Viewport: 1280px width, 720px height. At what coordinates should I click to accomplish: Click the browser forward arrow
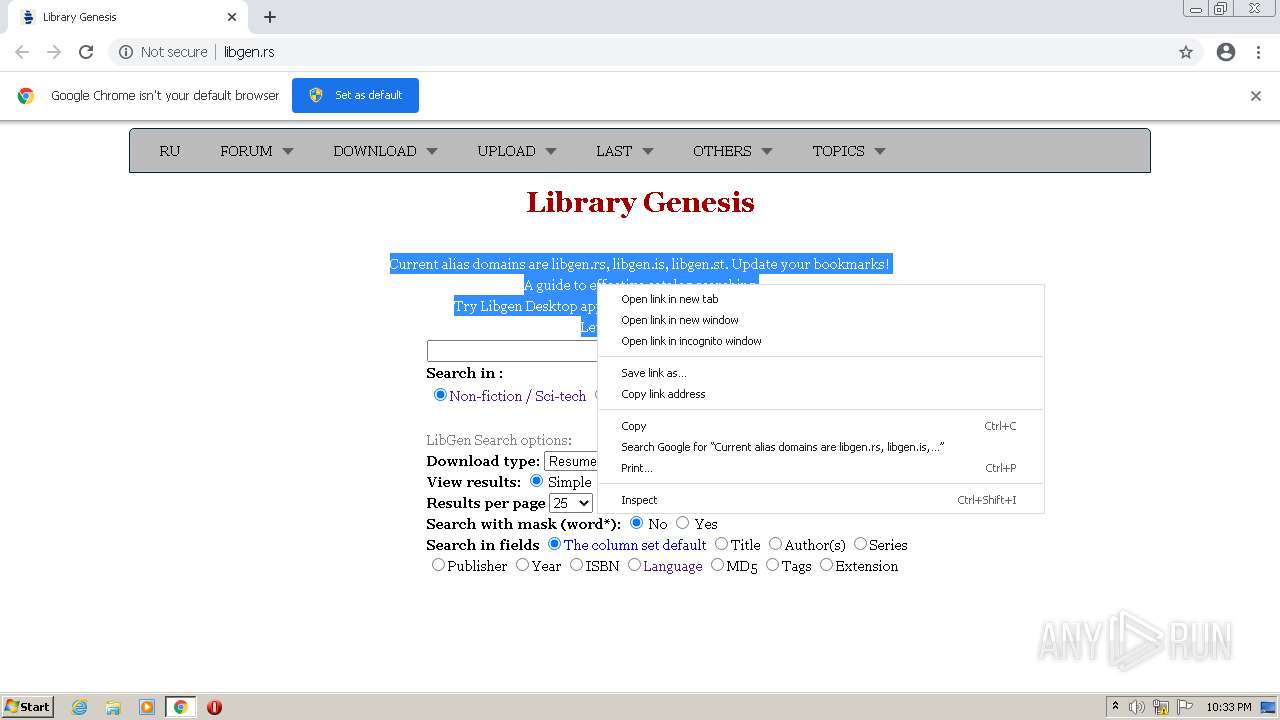pos(54,52)
